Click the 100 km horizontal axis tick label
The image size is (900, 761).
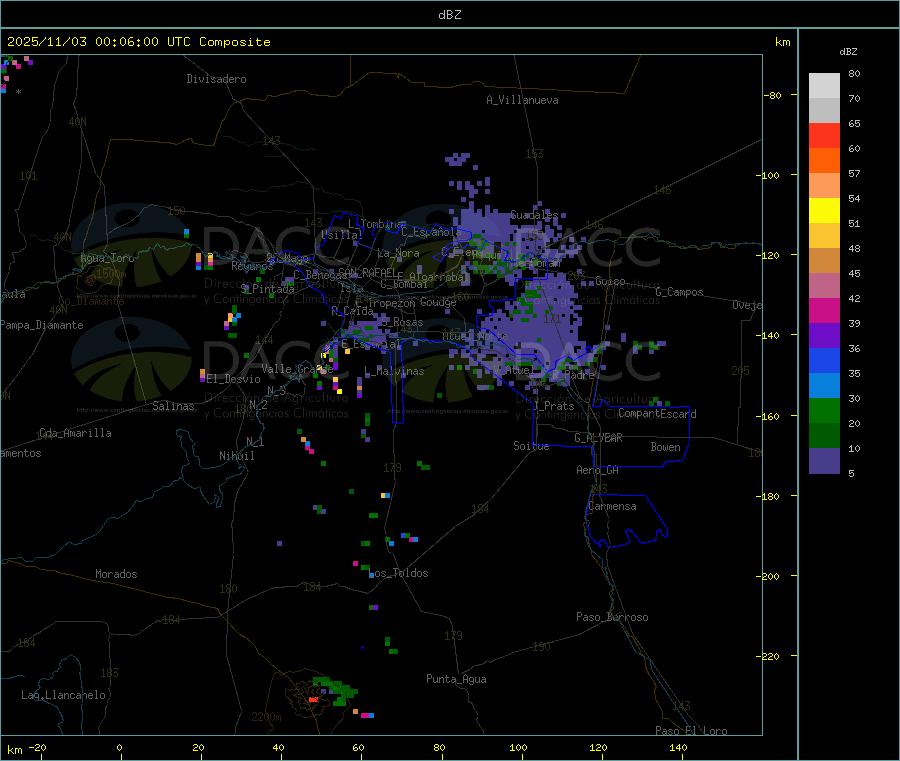[x=518, y=747]
